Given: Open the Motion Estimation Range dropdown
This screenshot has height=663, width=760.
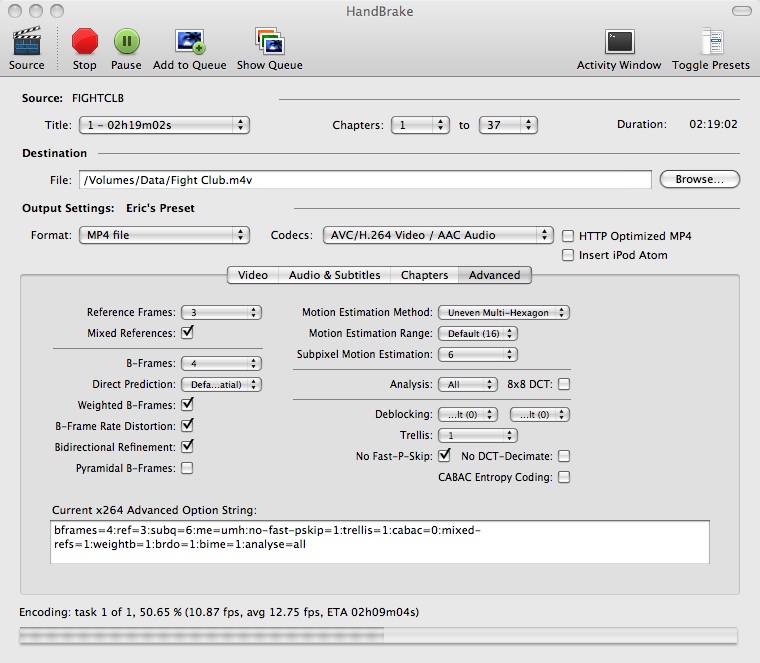Looking at the screenshot, I should 478,333.
